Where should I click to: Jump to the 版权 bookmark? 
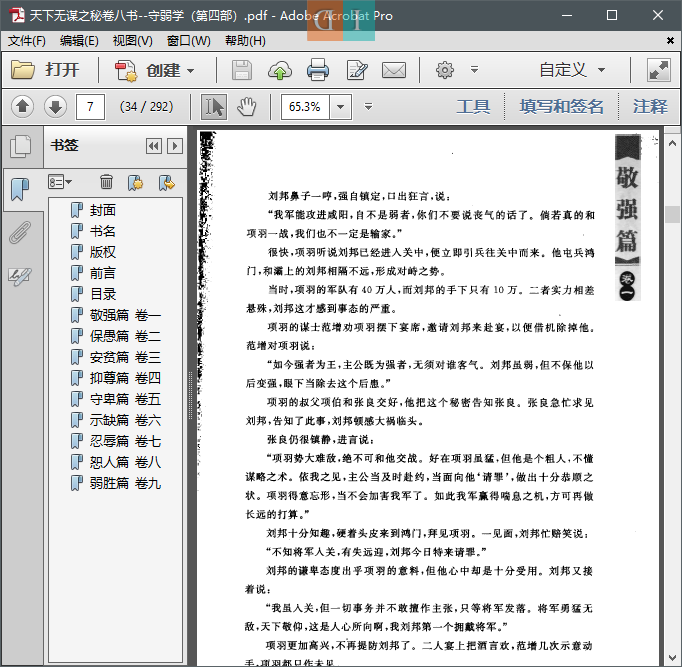click(x=103, y=252)
